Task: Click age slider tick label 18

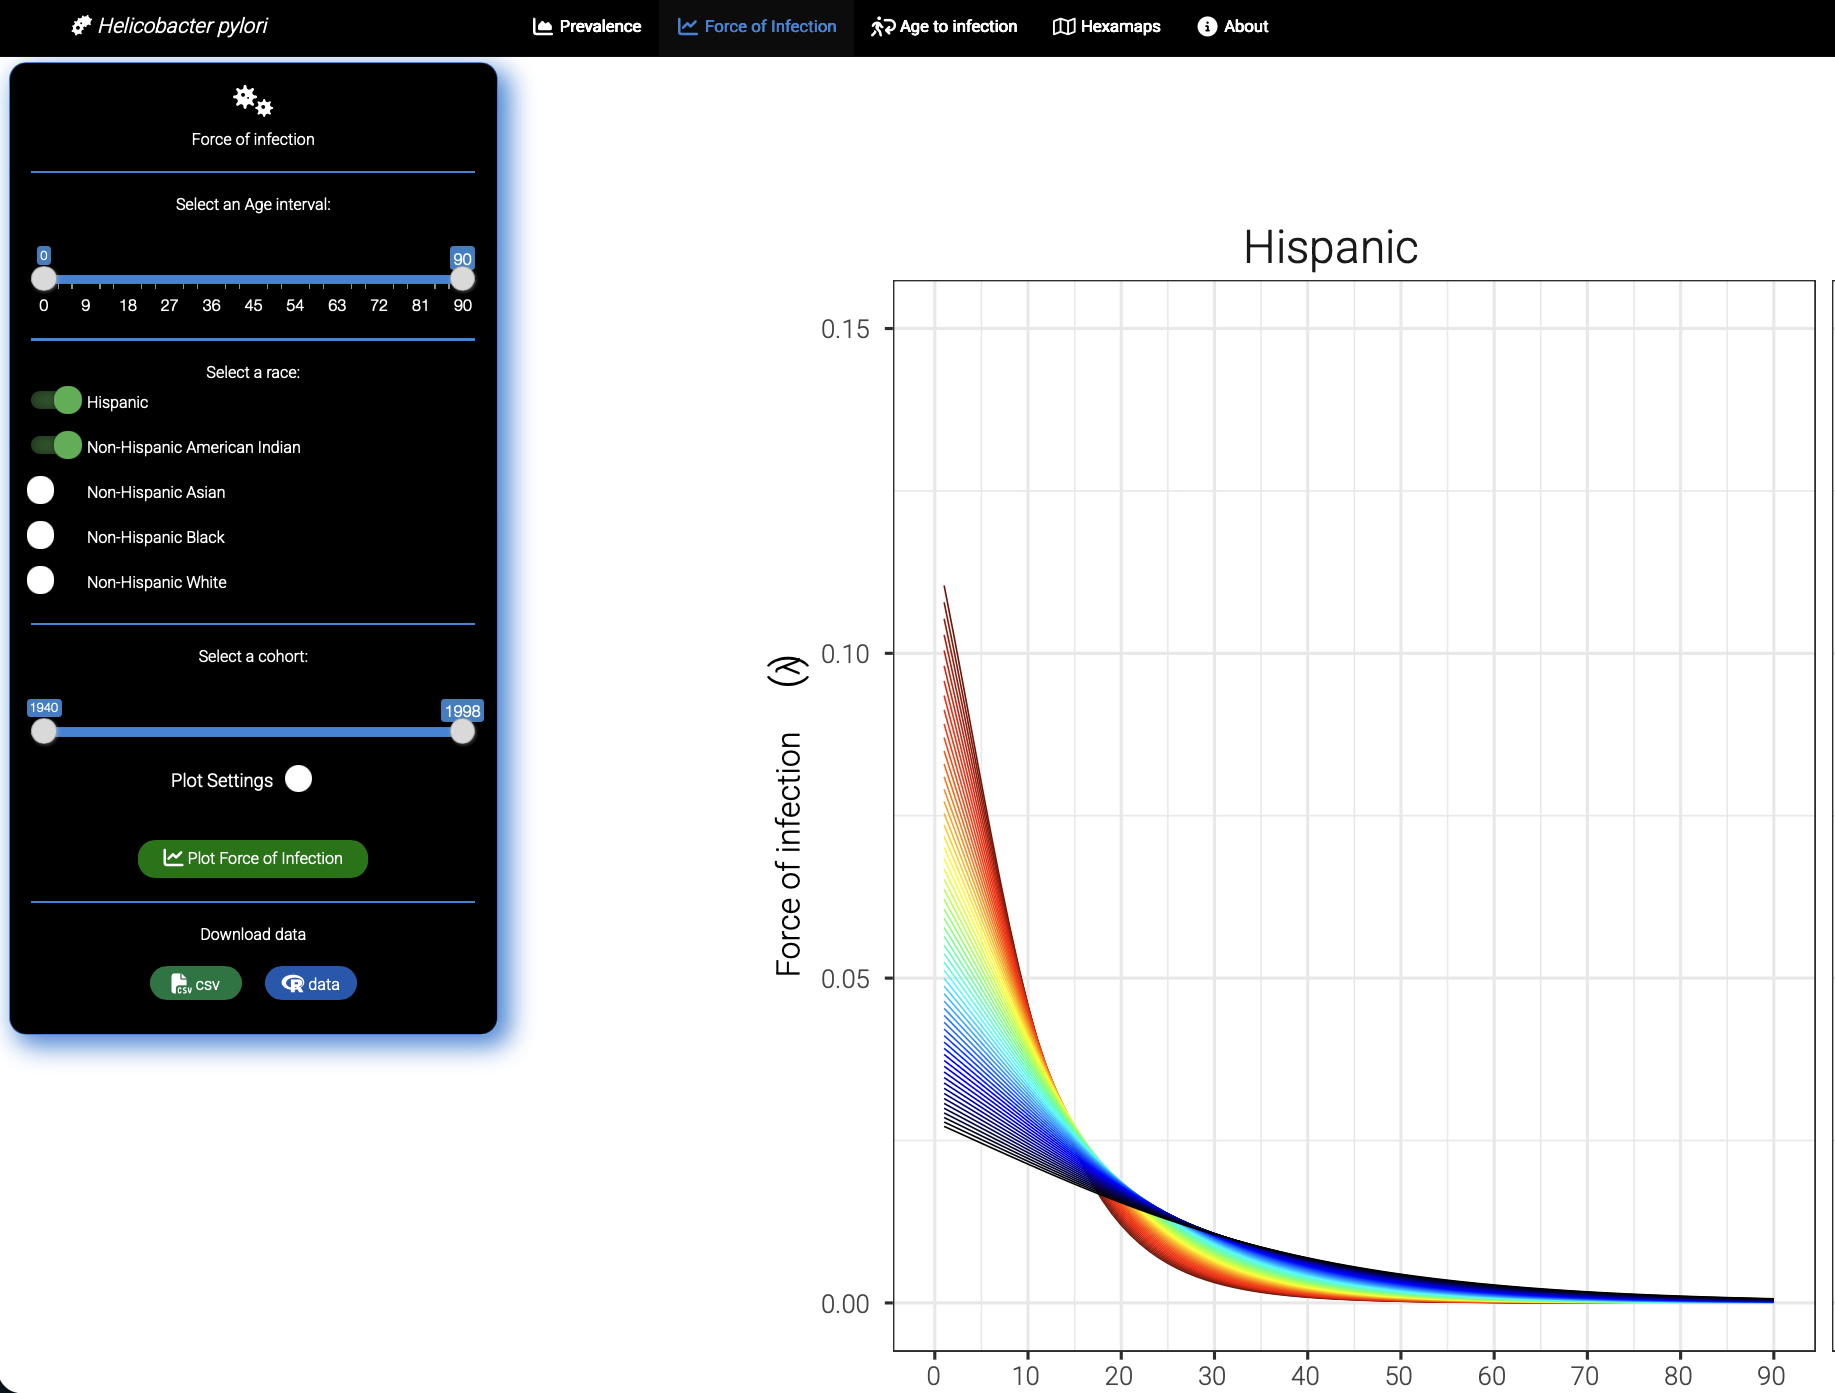Action: [128, 306]
